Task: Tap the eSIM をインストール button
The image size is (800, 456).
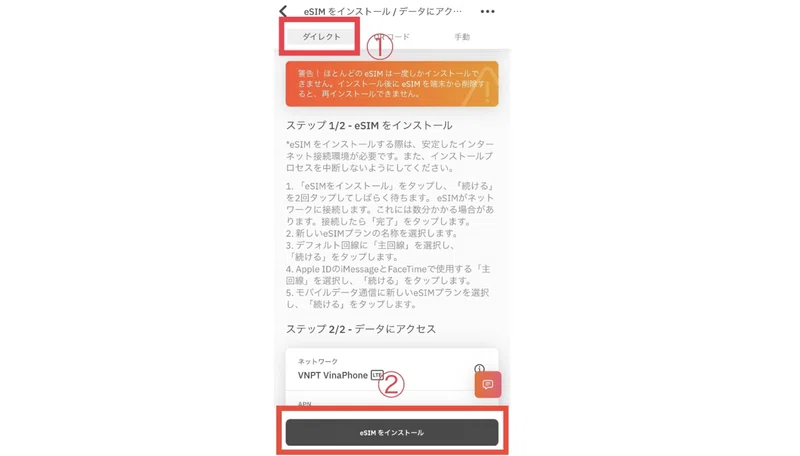Action: (392, 433)
